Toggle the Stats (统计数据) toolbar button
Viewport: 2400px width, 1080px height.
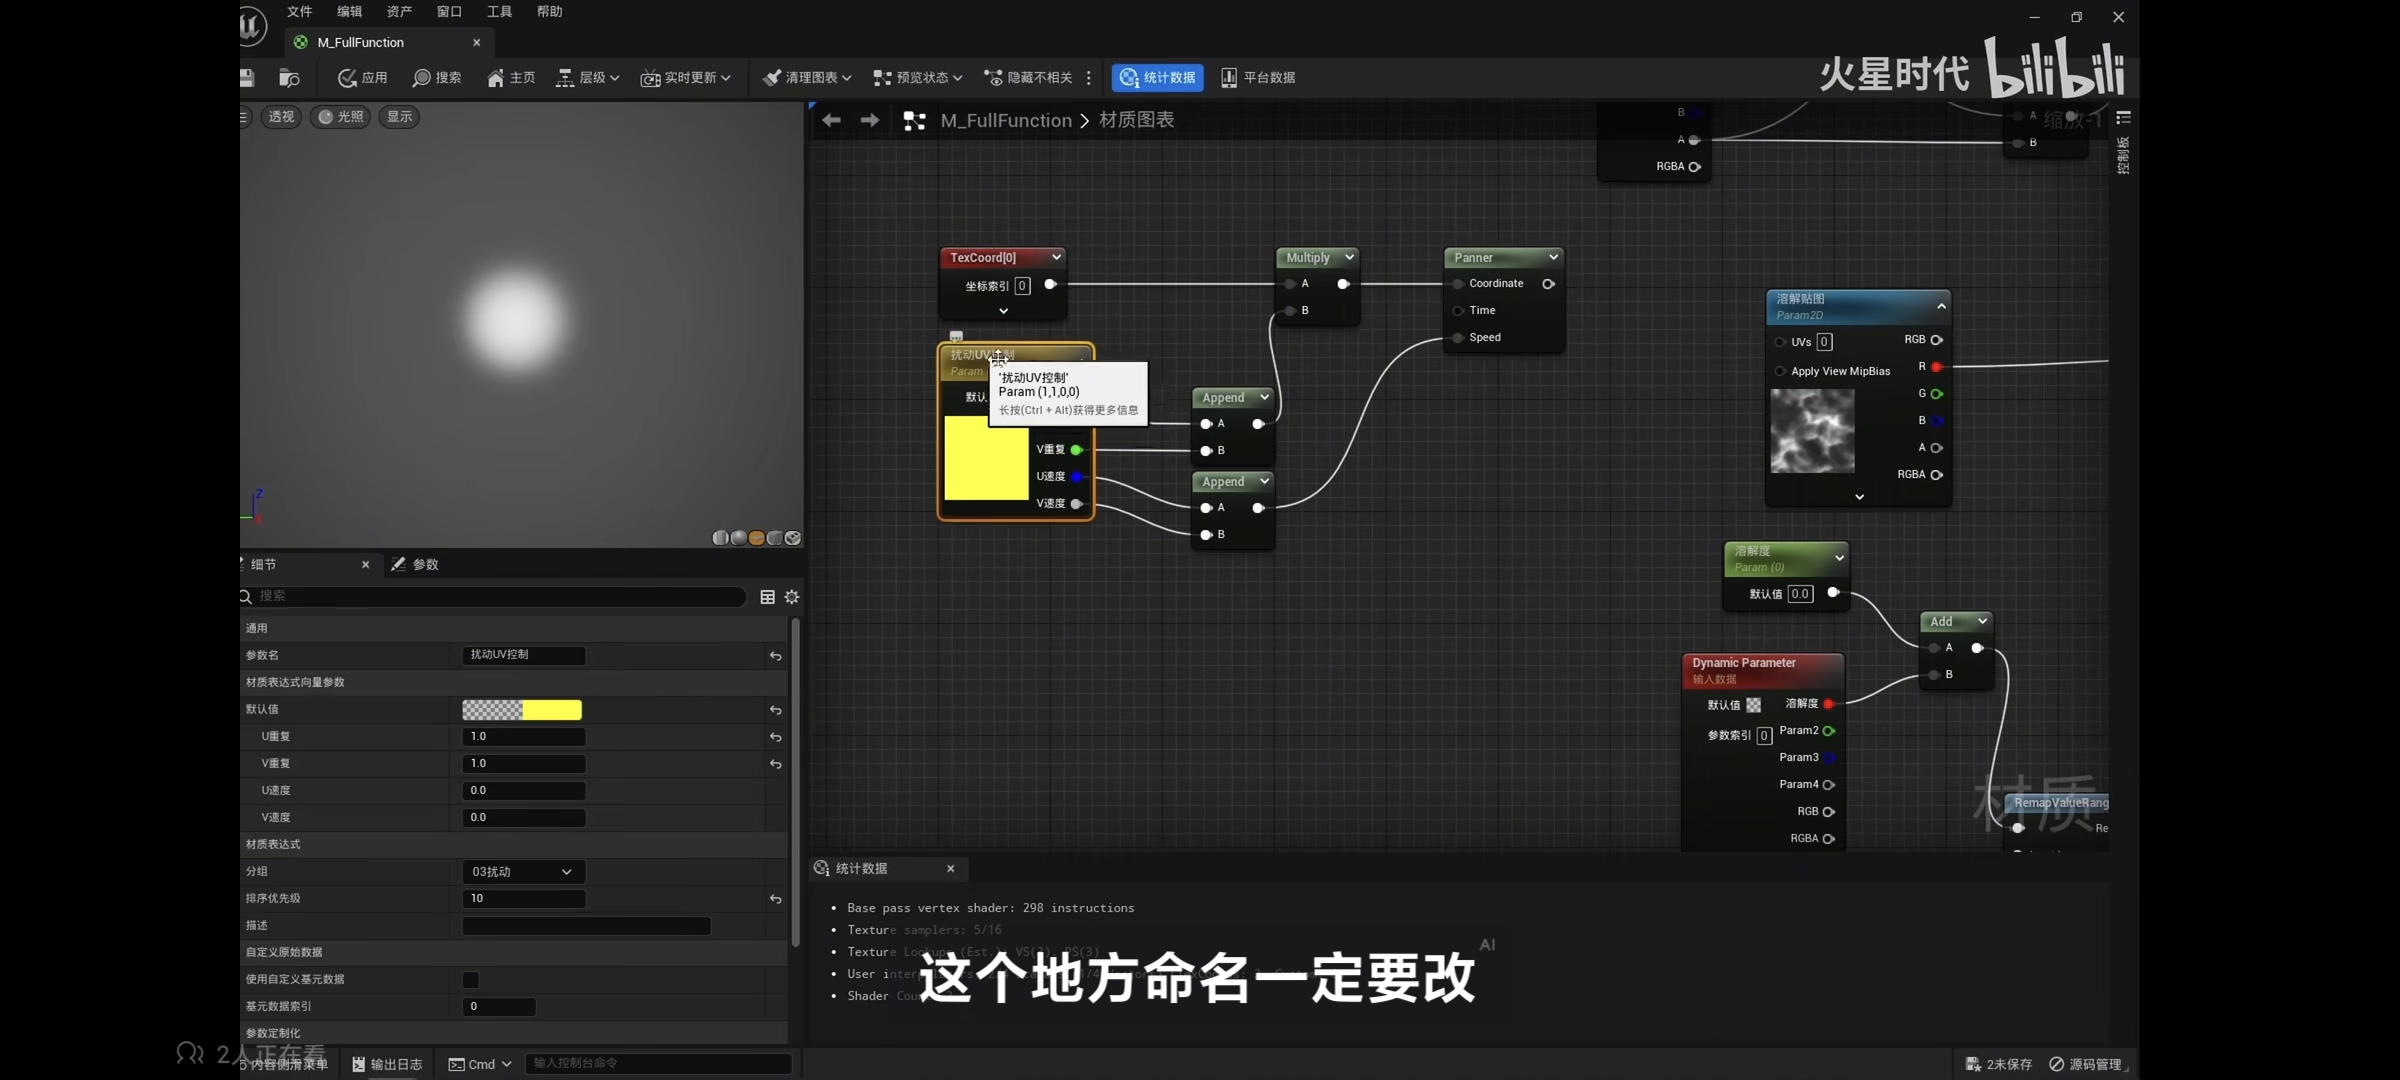click(1157, 78)
